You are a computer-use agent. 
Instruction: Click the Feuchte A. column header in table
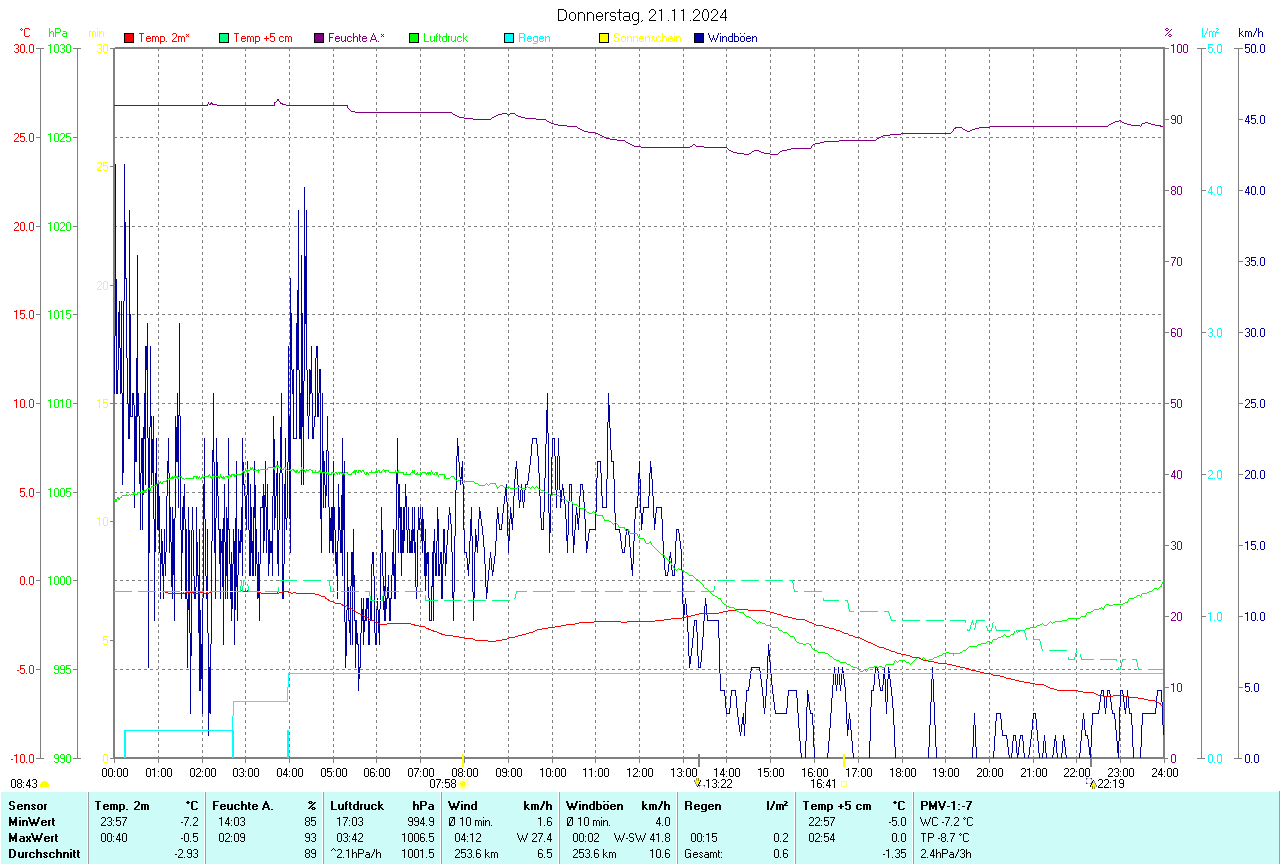click(x=242, y=805)
